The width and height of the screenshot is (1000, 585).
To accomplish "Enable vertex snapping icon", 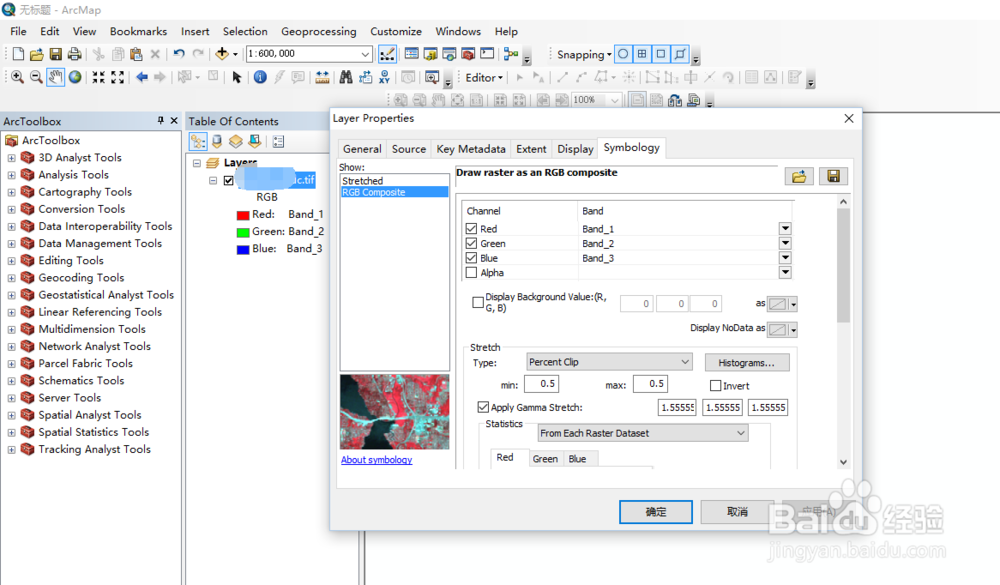I will click(661, 54).
